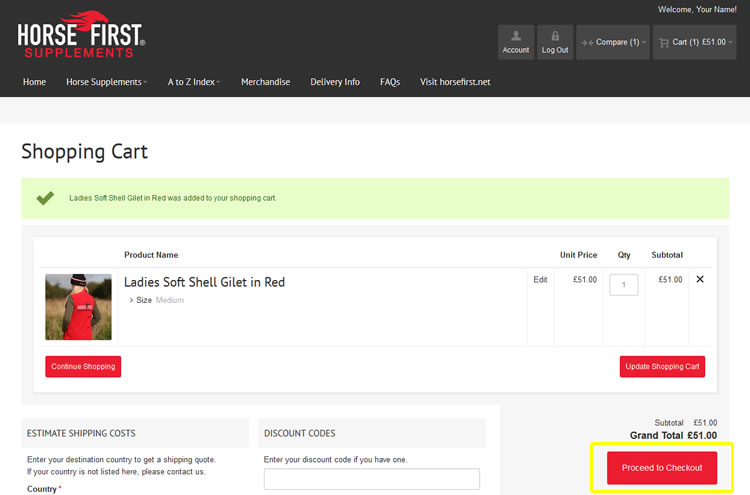
Task: Click the green success checkmark icon
Action: tap(45, 198)
